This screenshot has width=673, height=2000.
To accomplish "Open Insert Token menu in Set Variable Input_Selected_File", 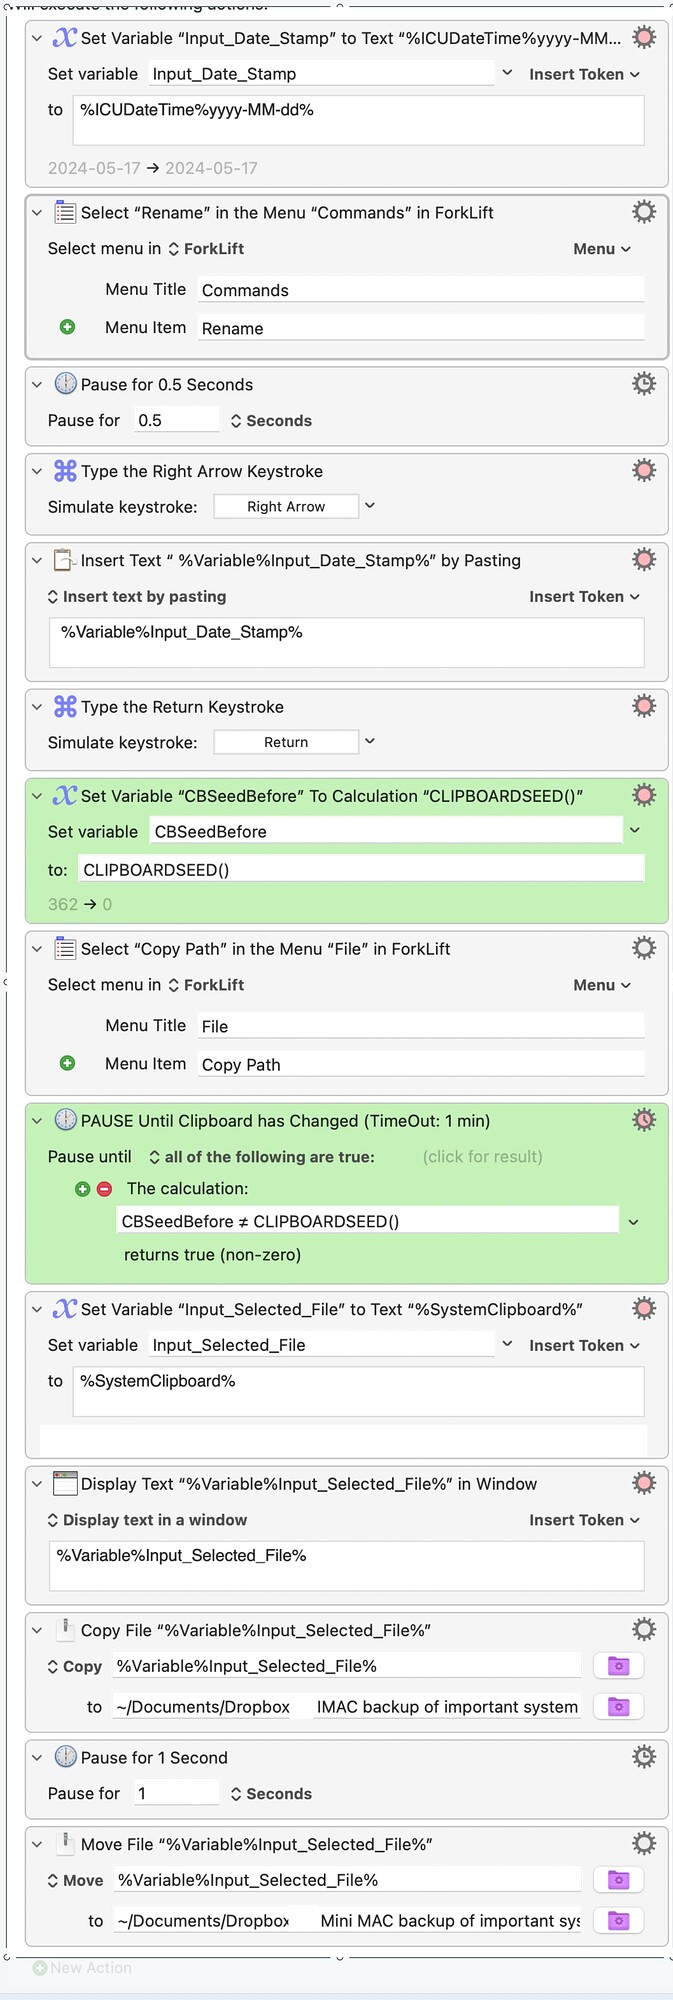I will 584,1346.
